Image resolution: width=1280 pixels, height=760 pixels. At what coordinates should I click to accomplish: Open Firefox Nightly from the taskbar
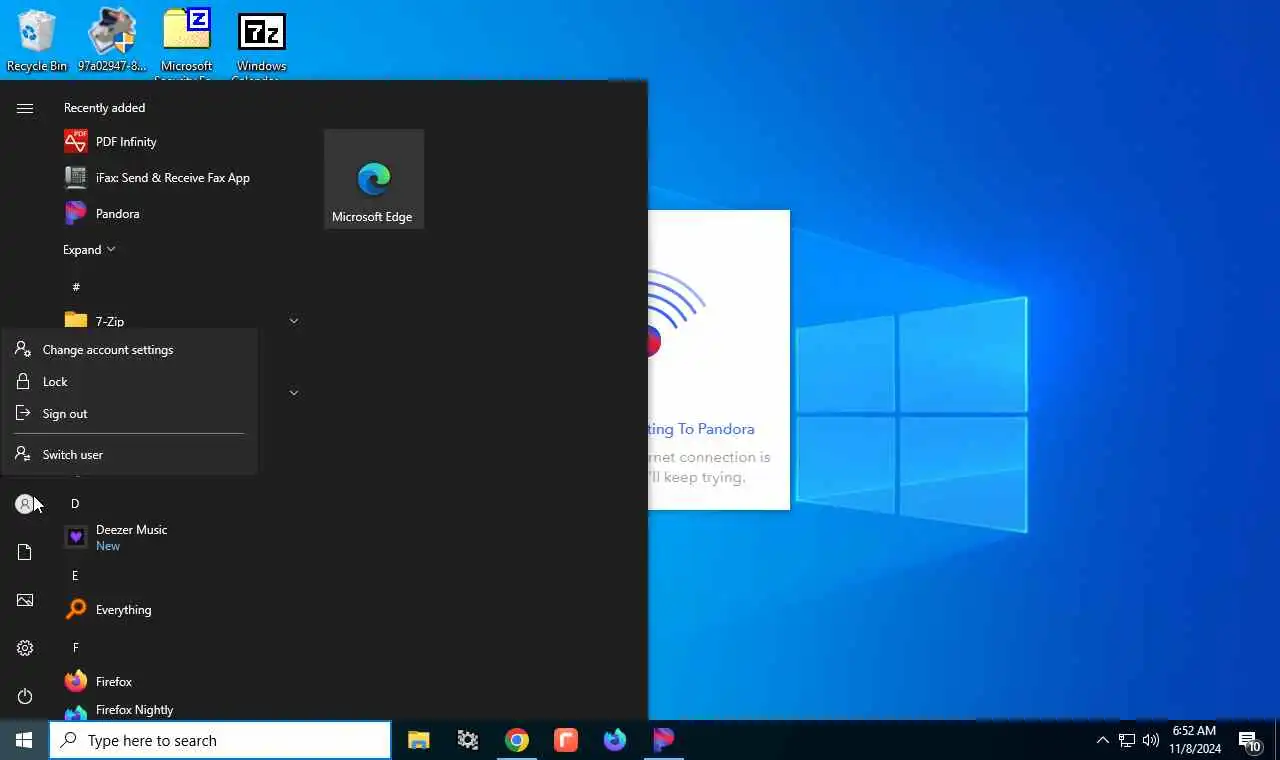click(615, 740)
